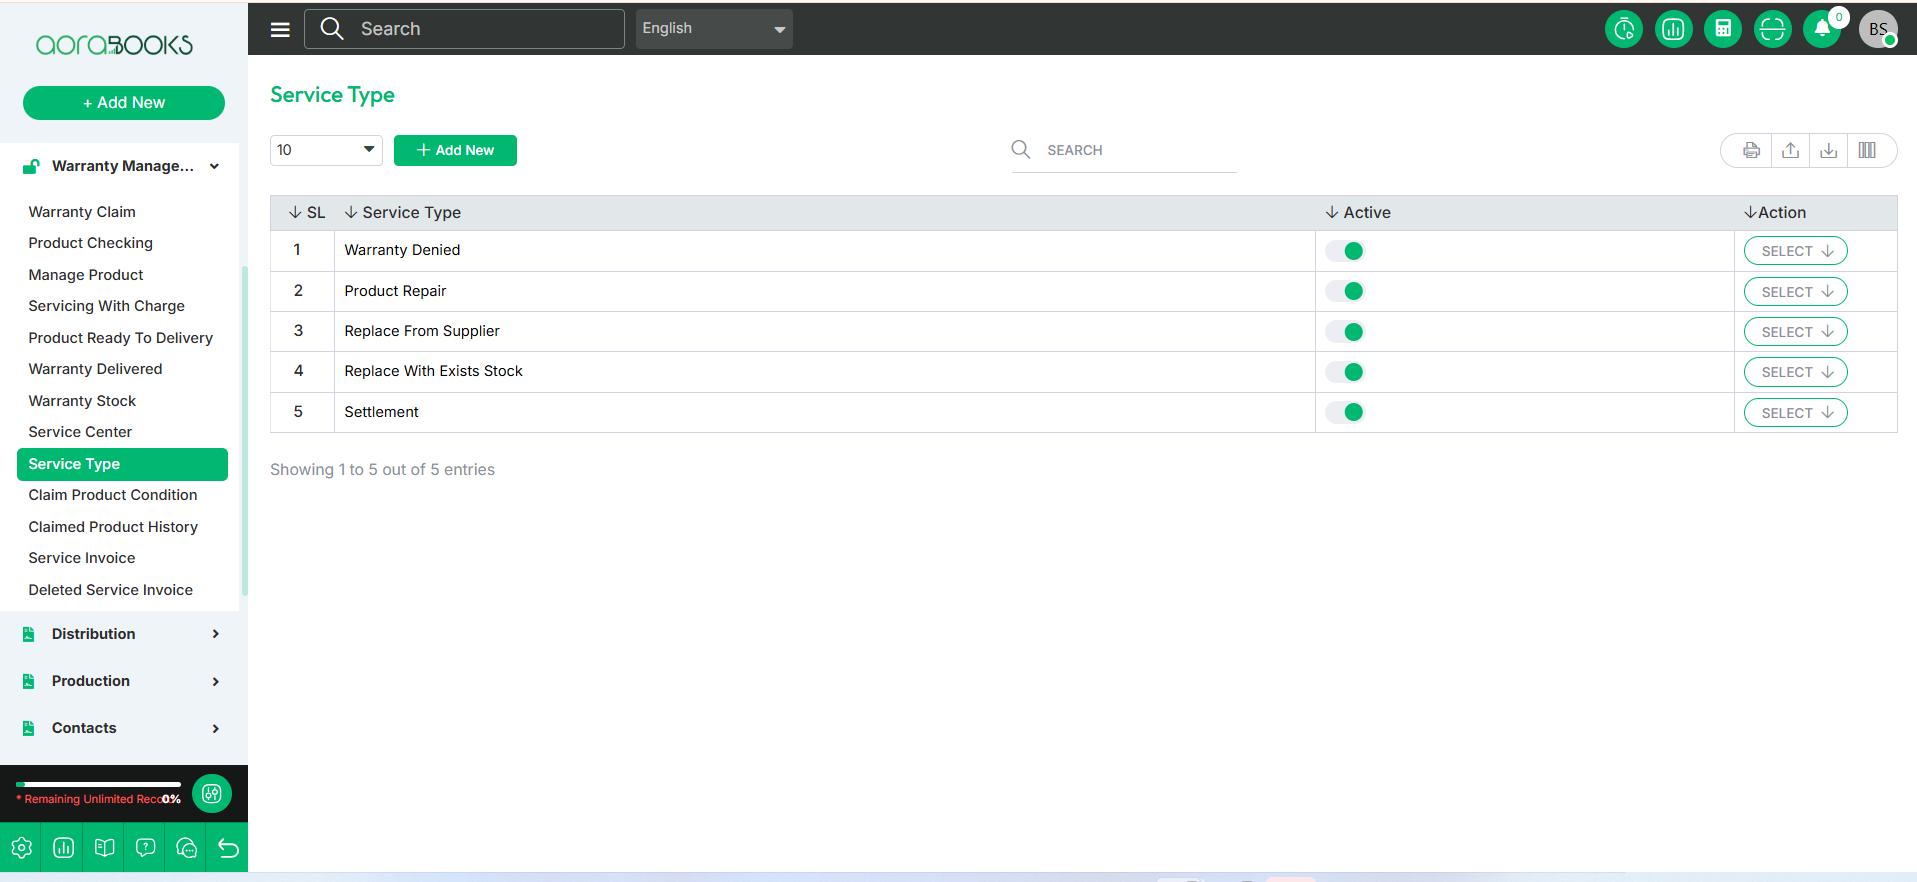Viewport: 1917px width, 882px height.
Task: Print the service type table
Action: coord(1751,150)
